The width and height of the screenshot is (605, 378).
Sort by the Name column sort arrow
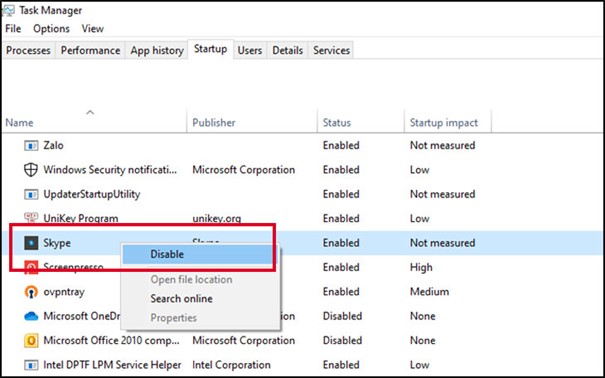[x=90, y=113]
